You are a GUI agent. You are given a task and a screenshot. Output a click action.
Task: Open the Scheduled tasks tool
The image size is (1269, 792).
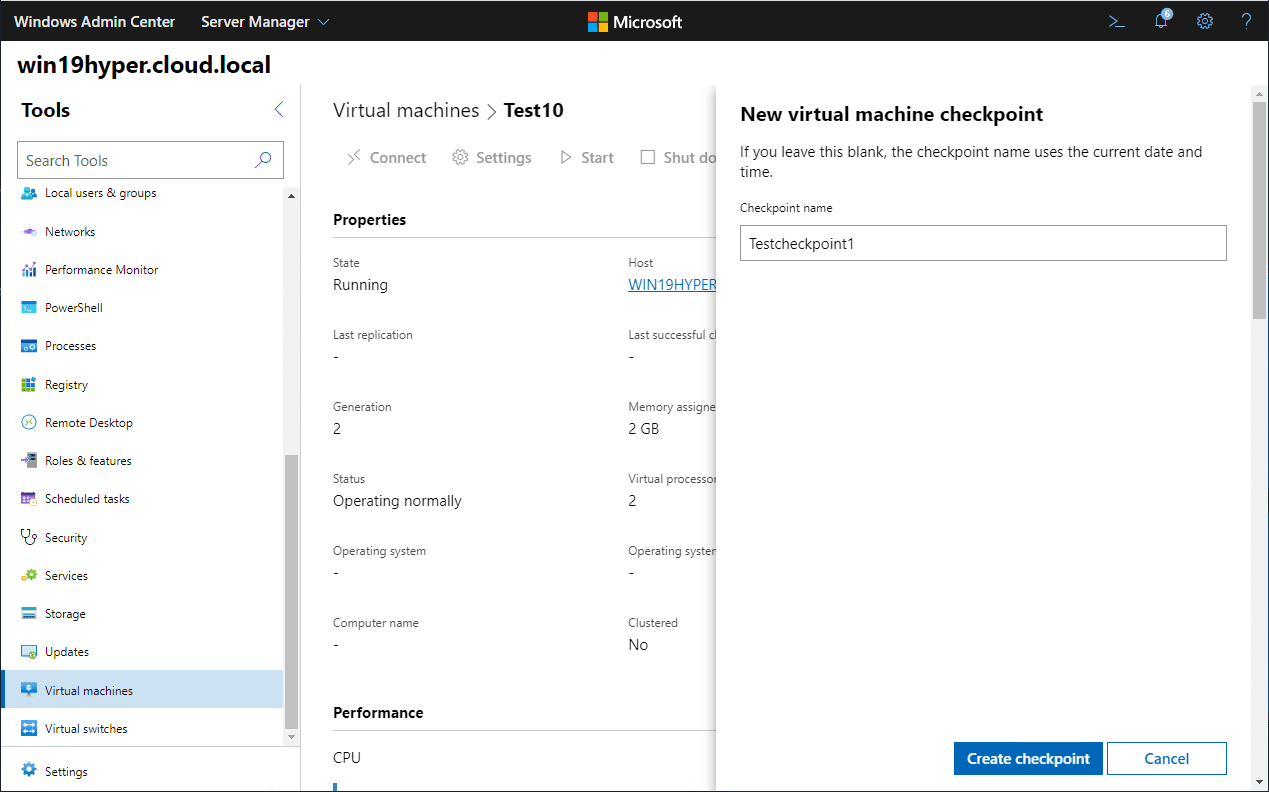pos(87,498)
